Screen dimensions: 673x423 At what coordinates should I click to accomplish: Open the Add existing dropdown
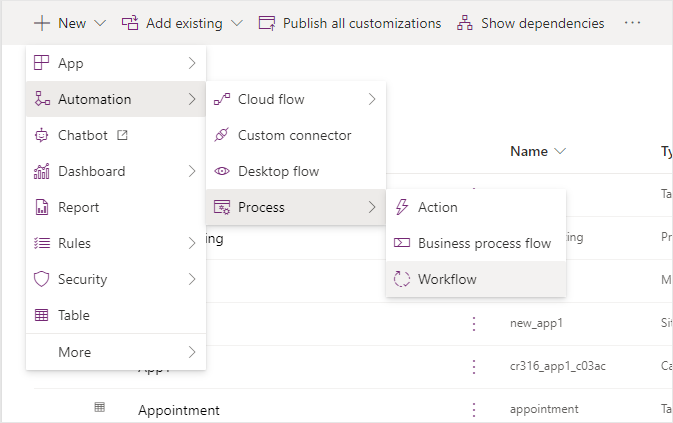tap(182, 22)
